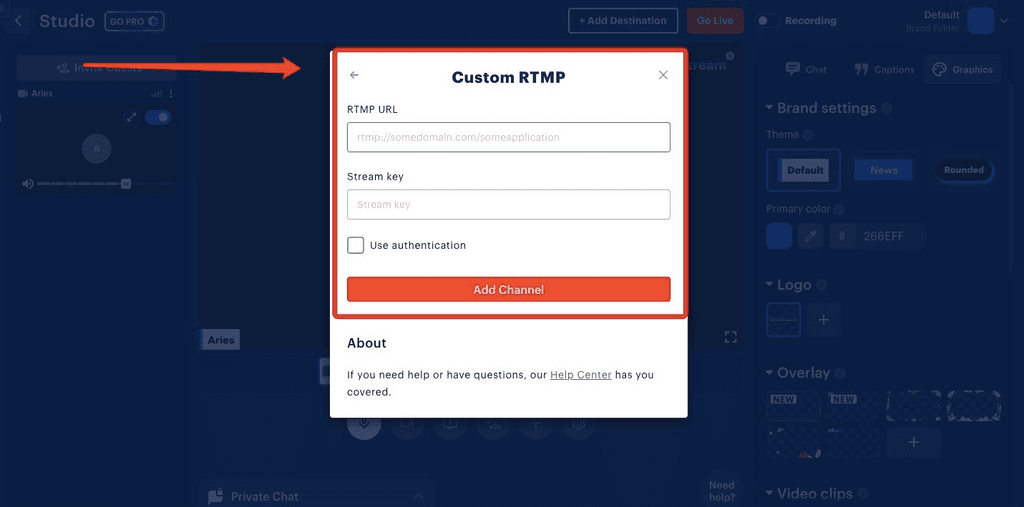Viewport: 1024px width, 507px height.
Task: Switch to the Captions tab
Action: tap(884, 69)
